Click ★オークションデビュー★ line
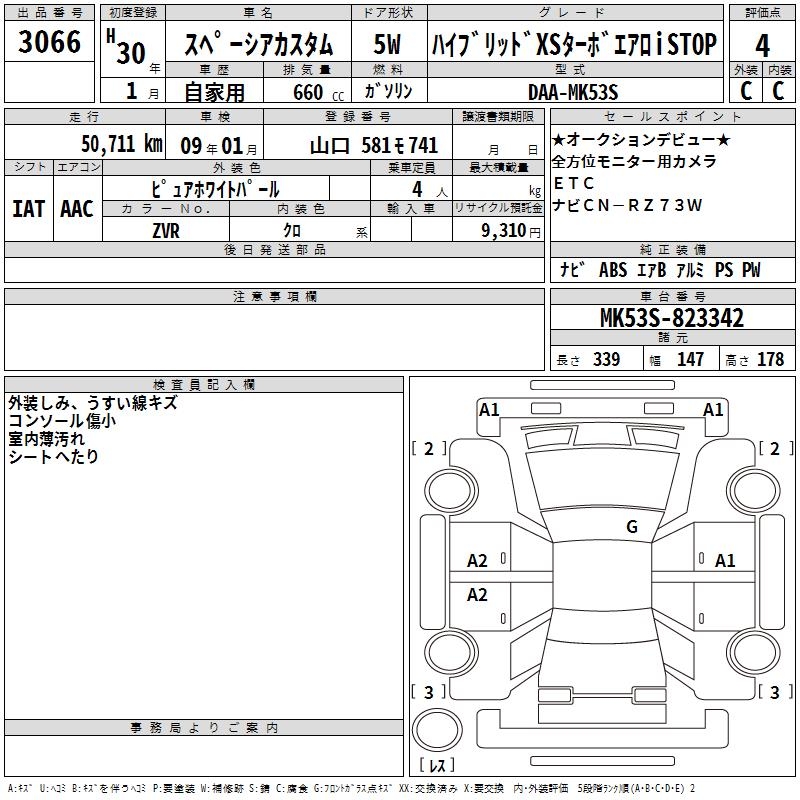The width and height of the screenshot is (800, 800). 641,139
